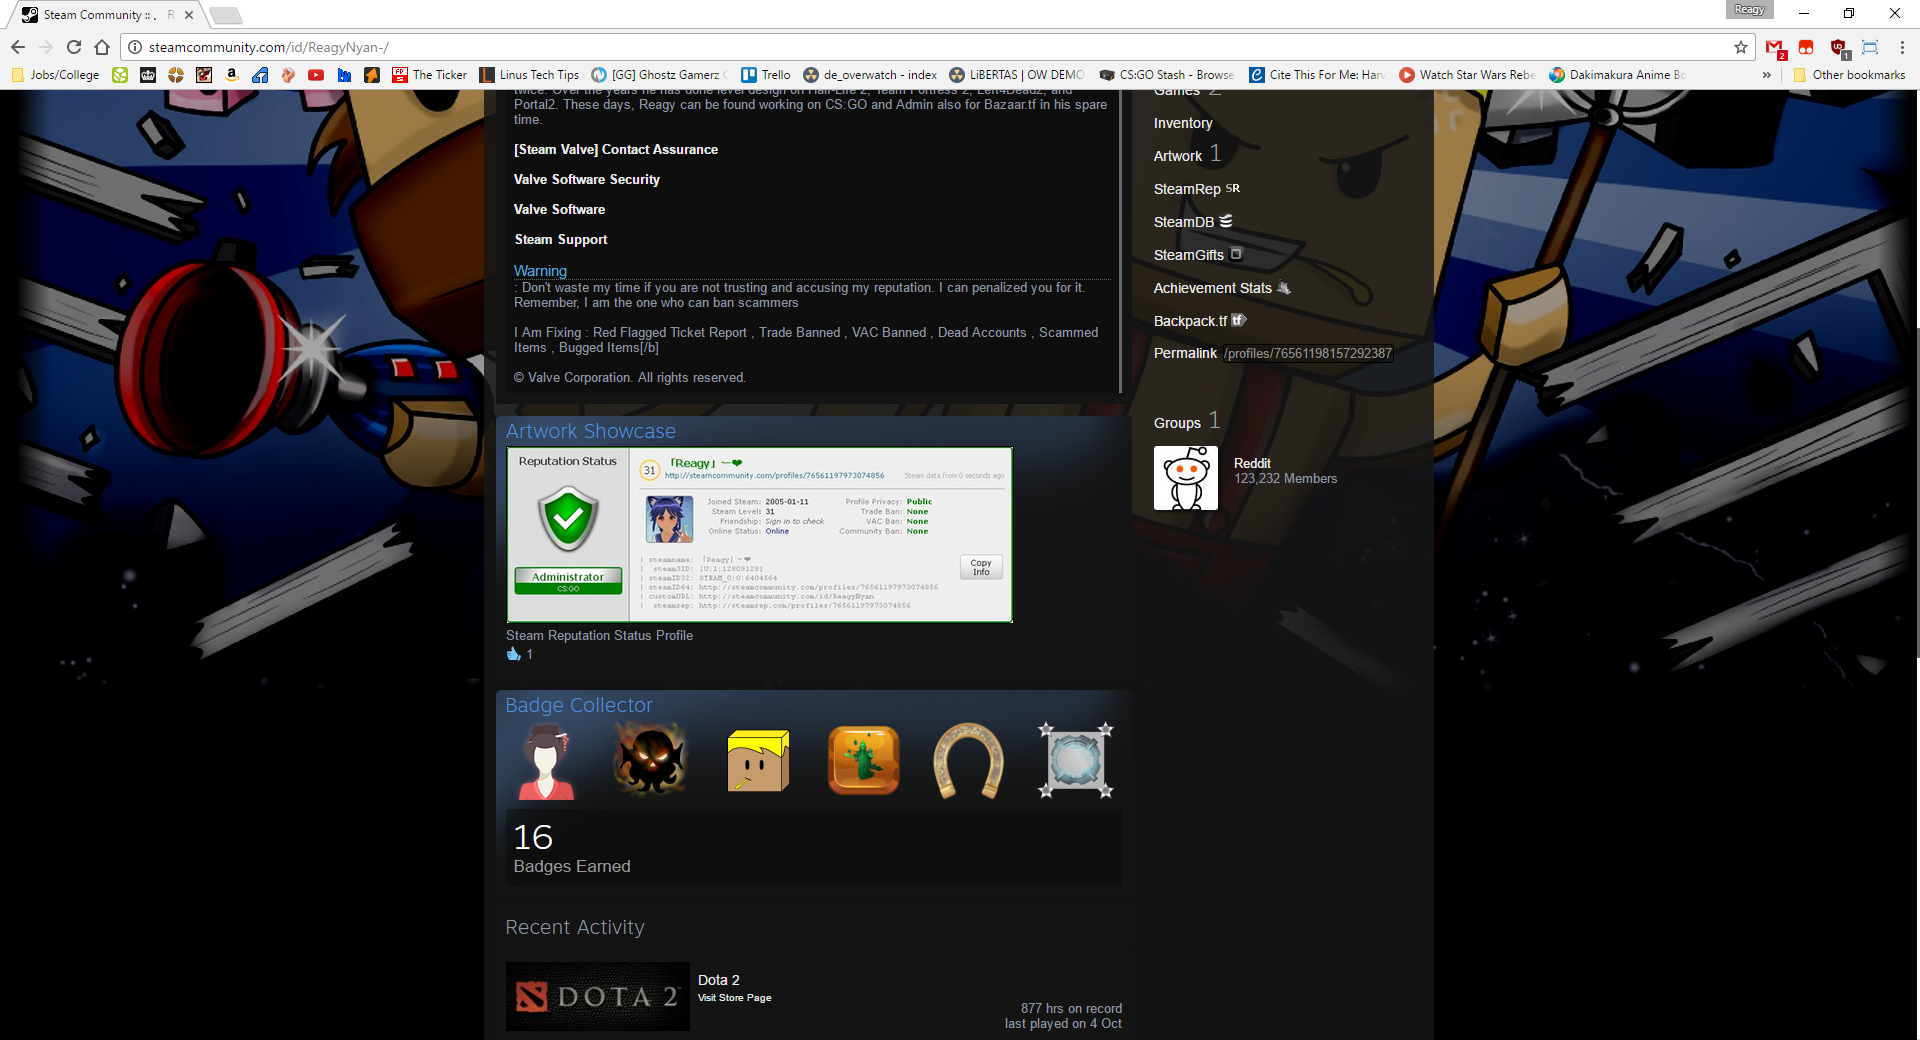The image size is (1920, 1040).
Task: Open the fiery demon face badge
Action: [651, 761]
